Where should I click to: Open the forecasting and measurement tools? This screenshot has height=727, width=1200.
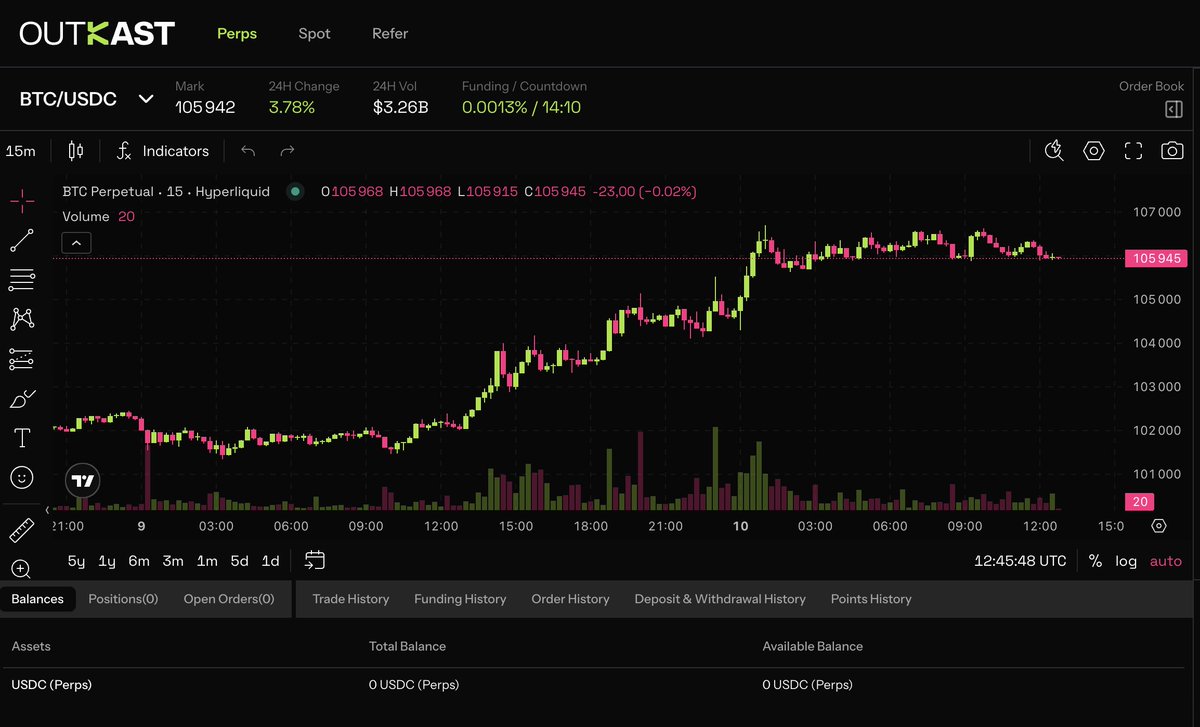[x=22, y=358]
